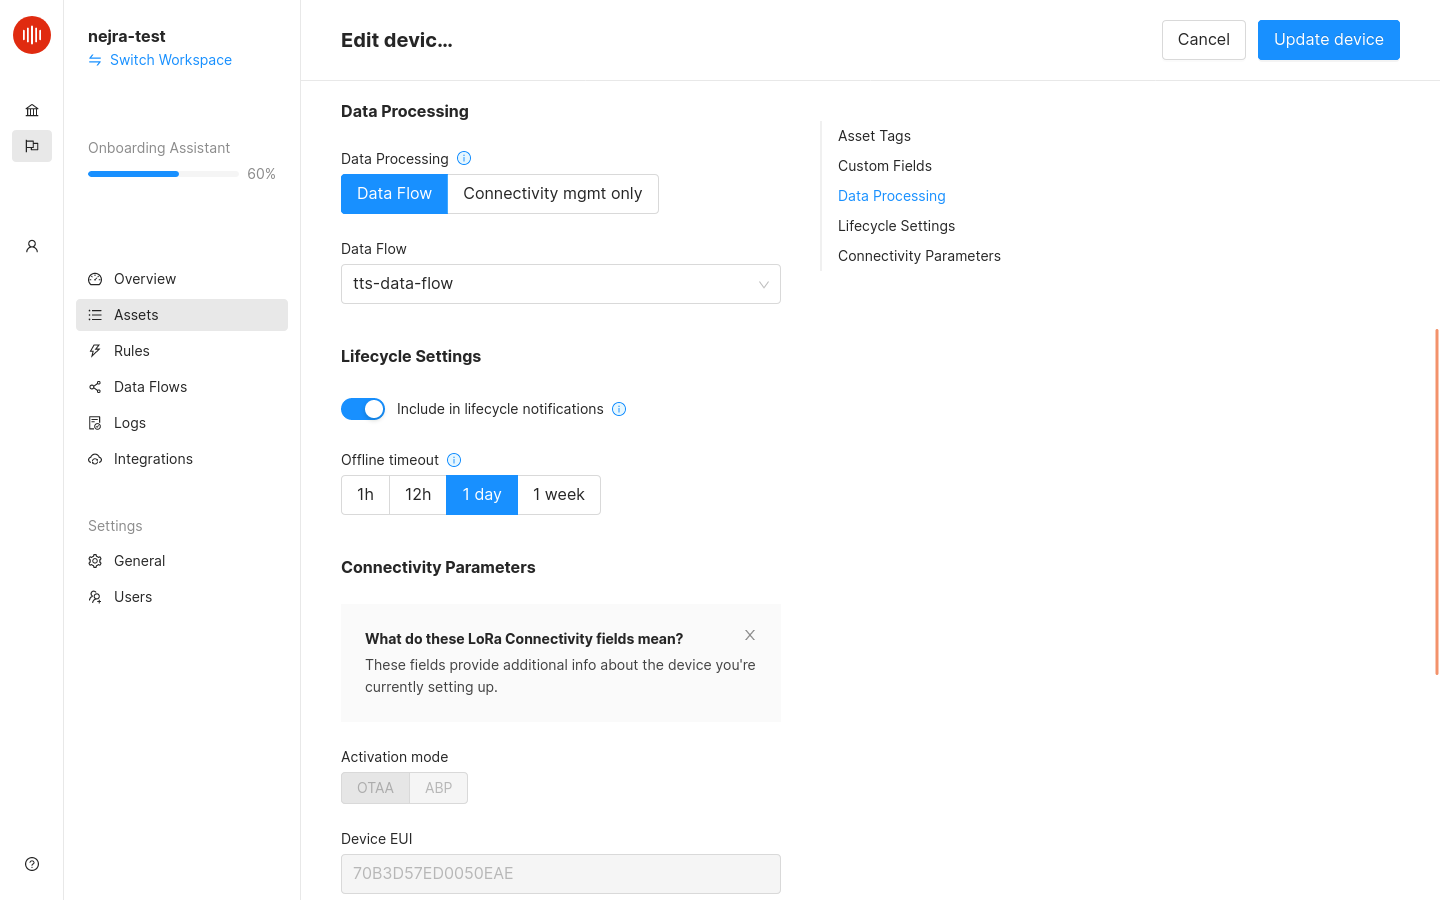Open Data Flows via its share icon
Image resolution: width=1440 pixels, height=900 pixels.
click(x=95, y=386)
